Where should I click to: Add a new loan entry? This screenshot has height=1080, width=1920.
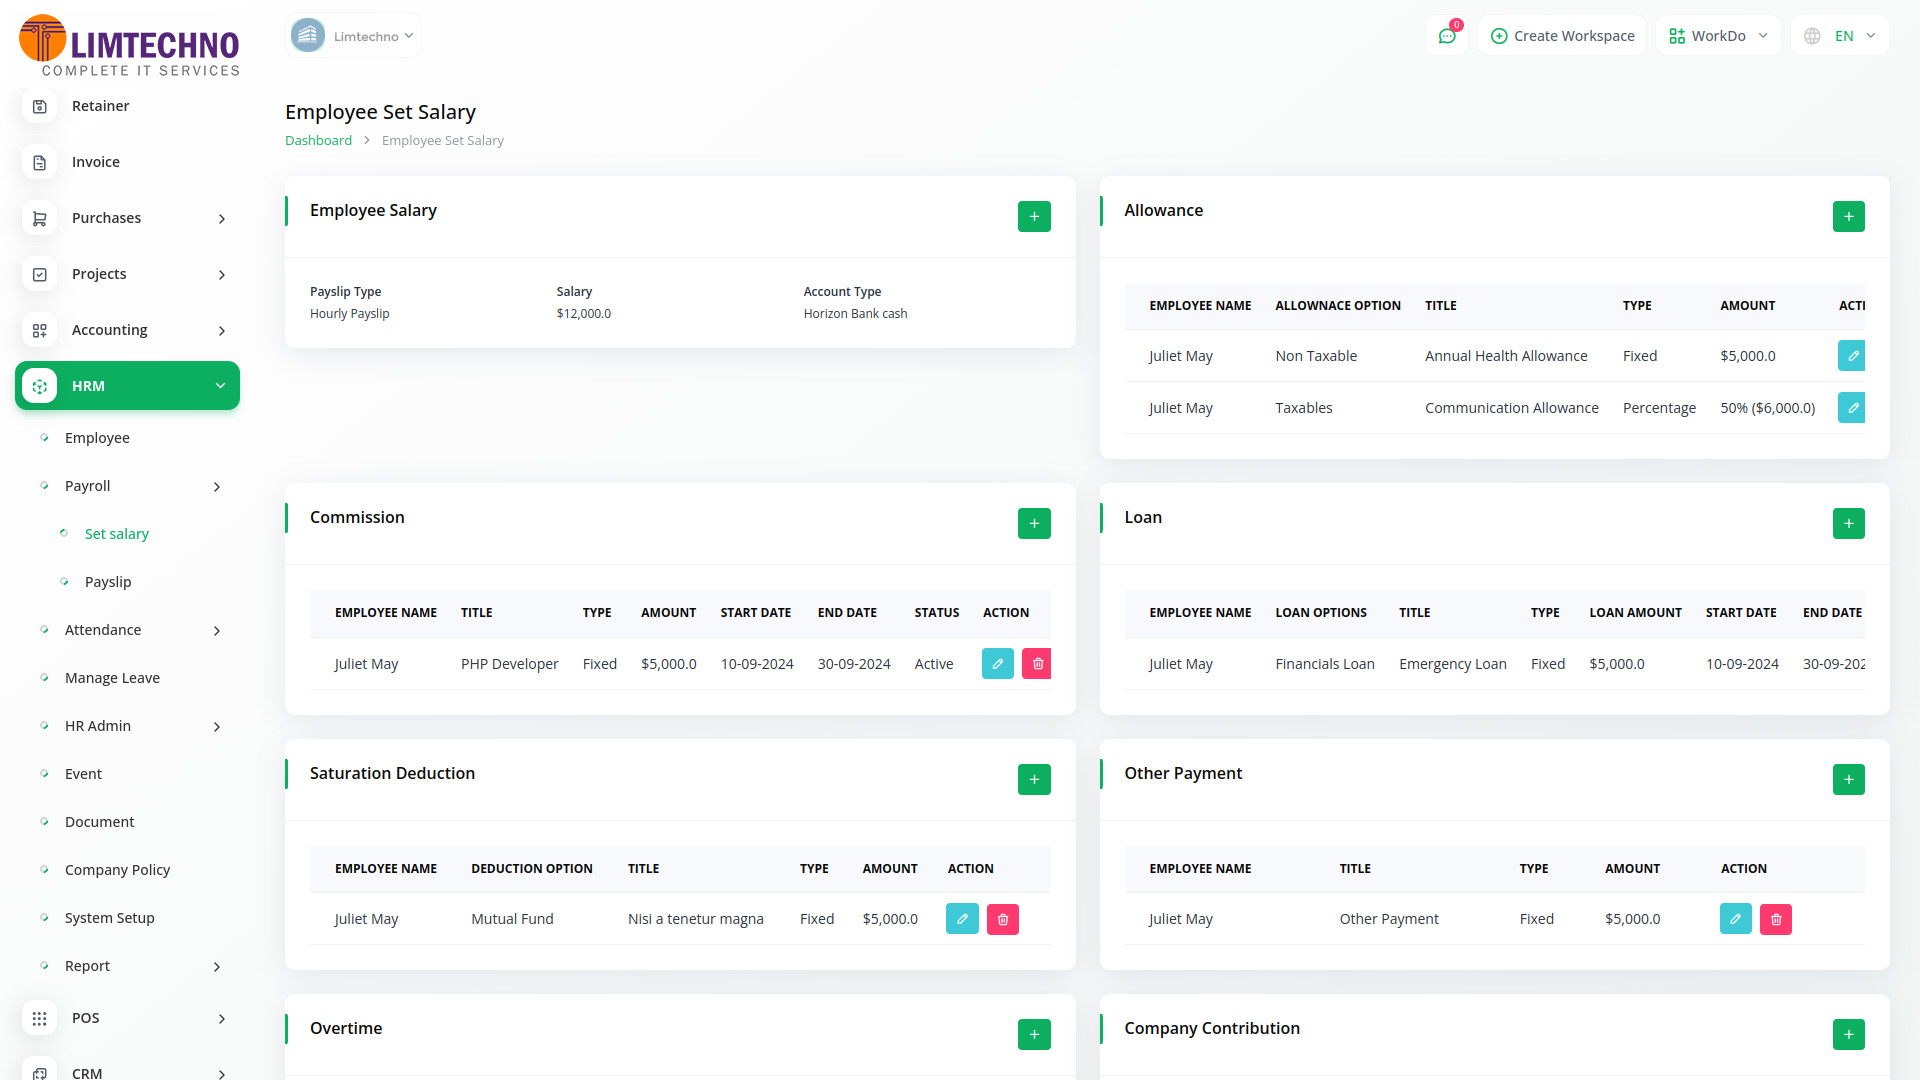[x=1848, y=524]
